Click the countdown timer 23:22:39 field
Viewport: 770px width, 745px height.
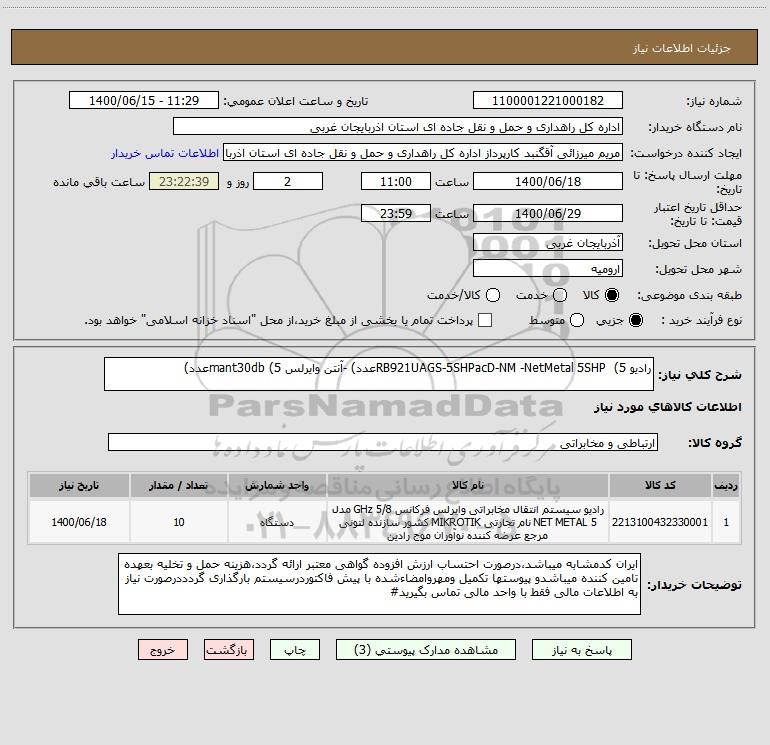click(184, 181)
